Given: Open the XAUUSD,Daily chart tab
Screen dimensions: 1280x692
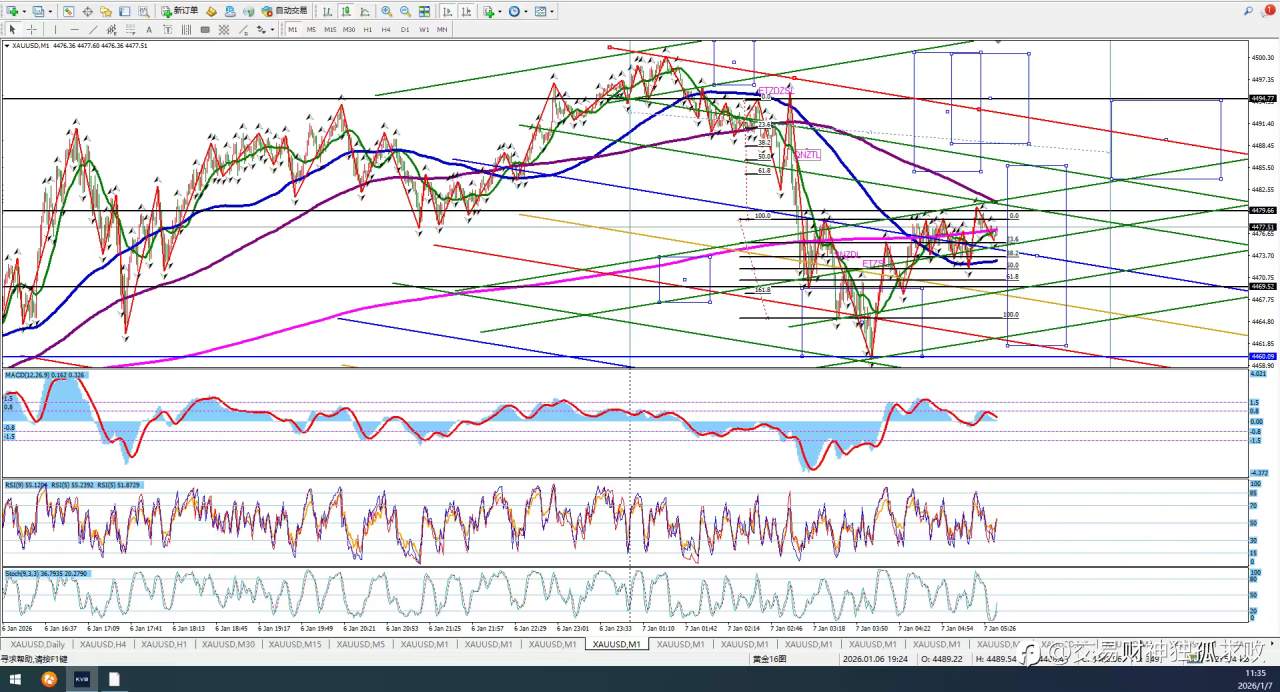Looking at the screenshot, I should click(x=38, y=644).
